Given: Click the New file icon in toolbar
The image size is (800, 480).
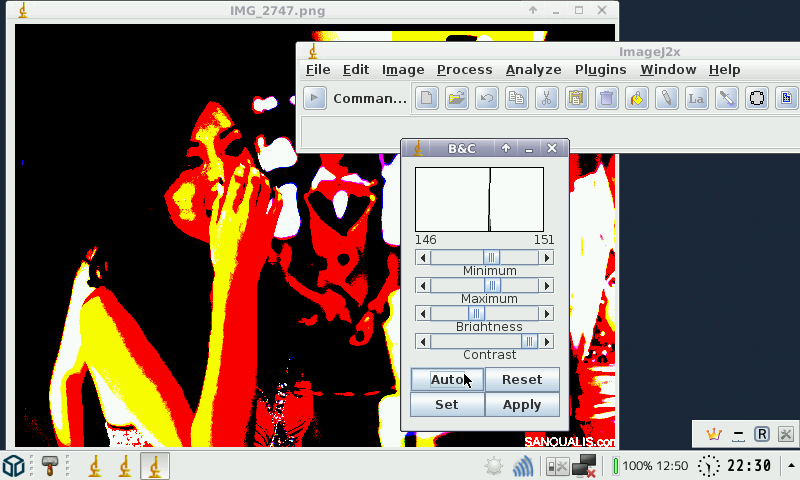Looking at the screenshot, I should (427, 98).
